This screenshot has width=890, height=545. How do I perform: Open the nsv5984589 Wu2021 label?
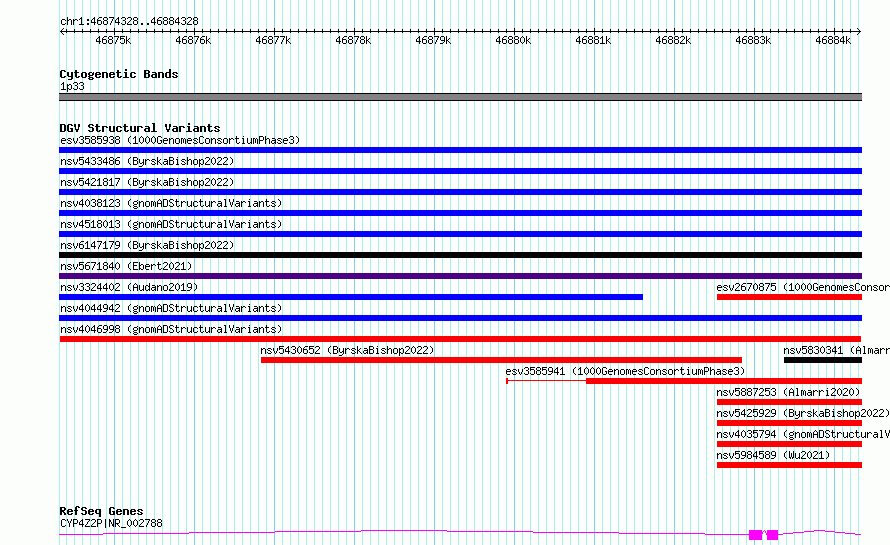tap(773, 455)
